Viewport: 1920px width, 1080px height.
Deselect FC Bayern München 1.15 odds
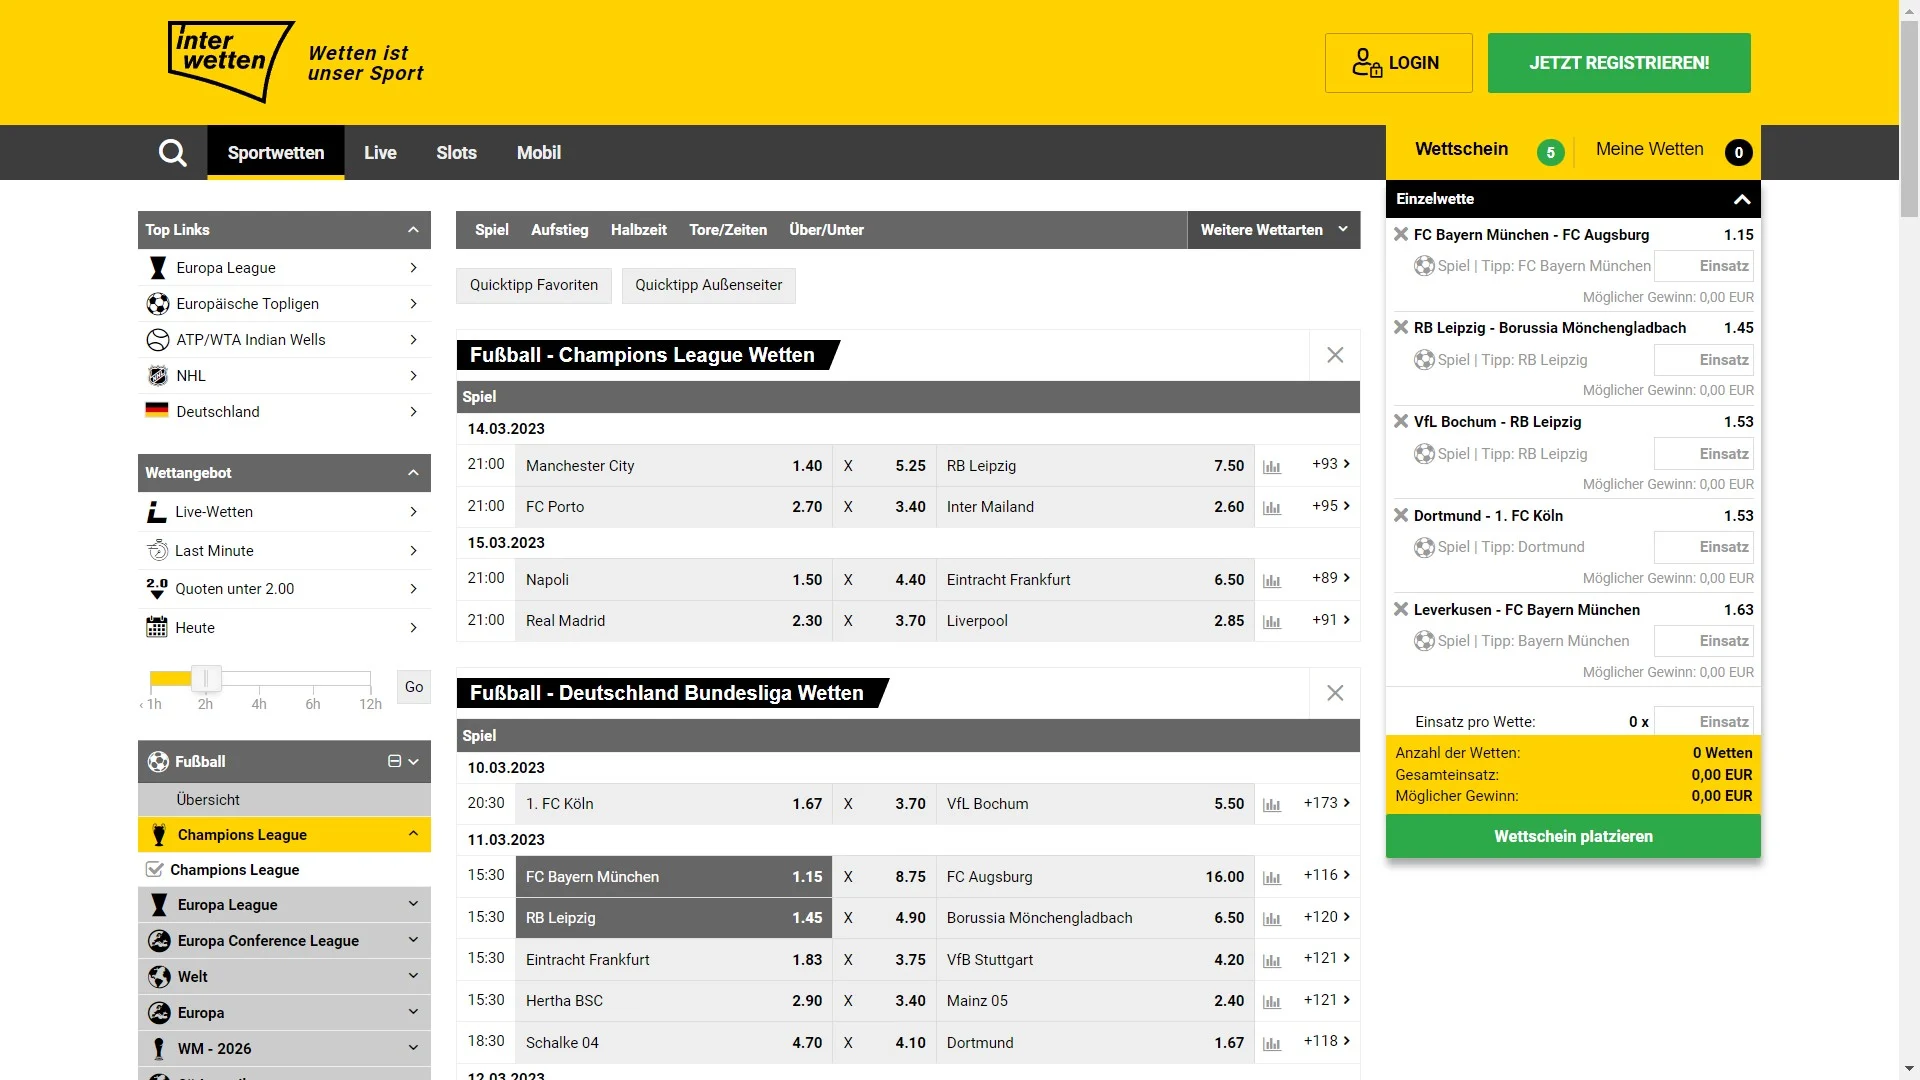point(675,877)
